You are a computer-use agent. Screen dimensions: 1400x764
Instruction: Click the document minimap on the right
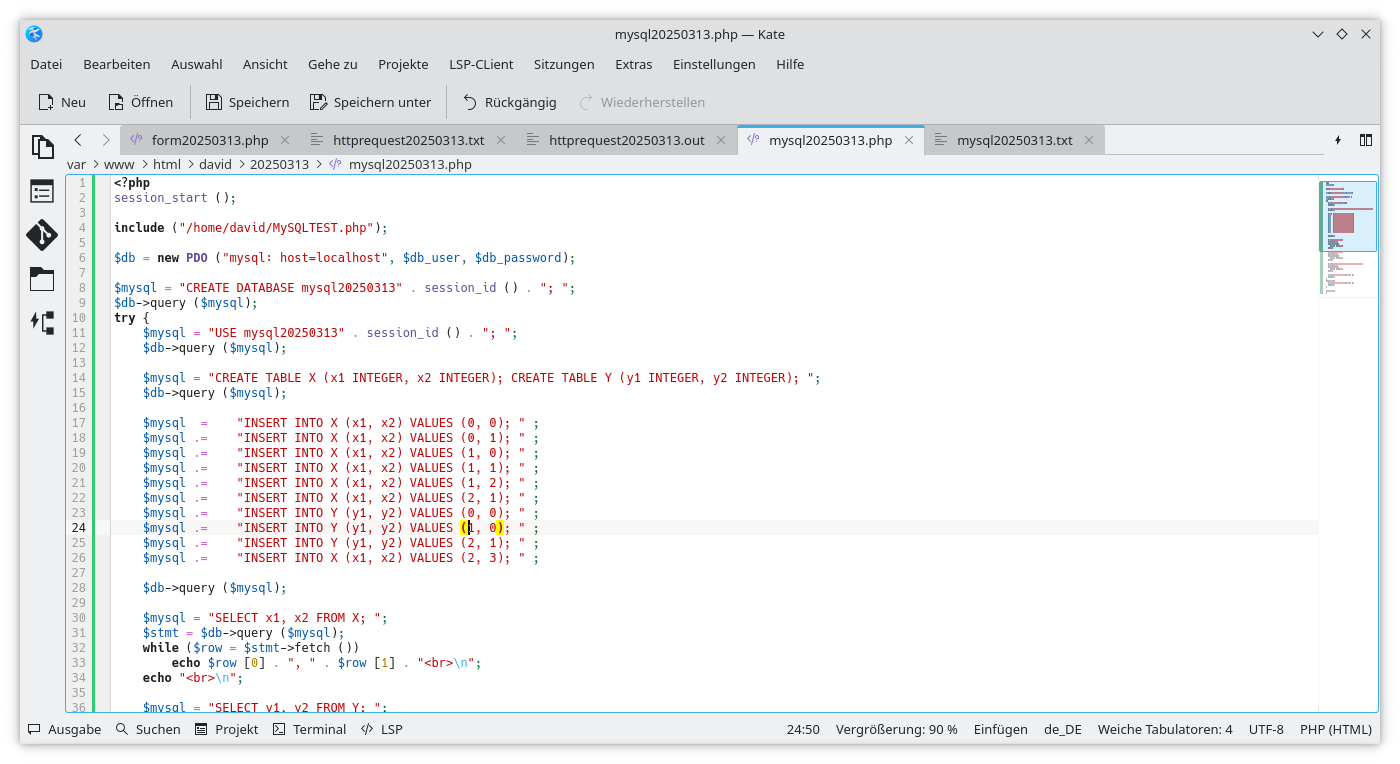[x=1348, y=230]
